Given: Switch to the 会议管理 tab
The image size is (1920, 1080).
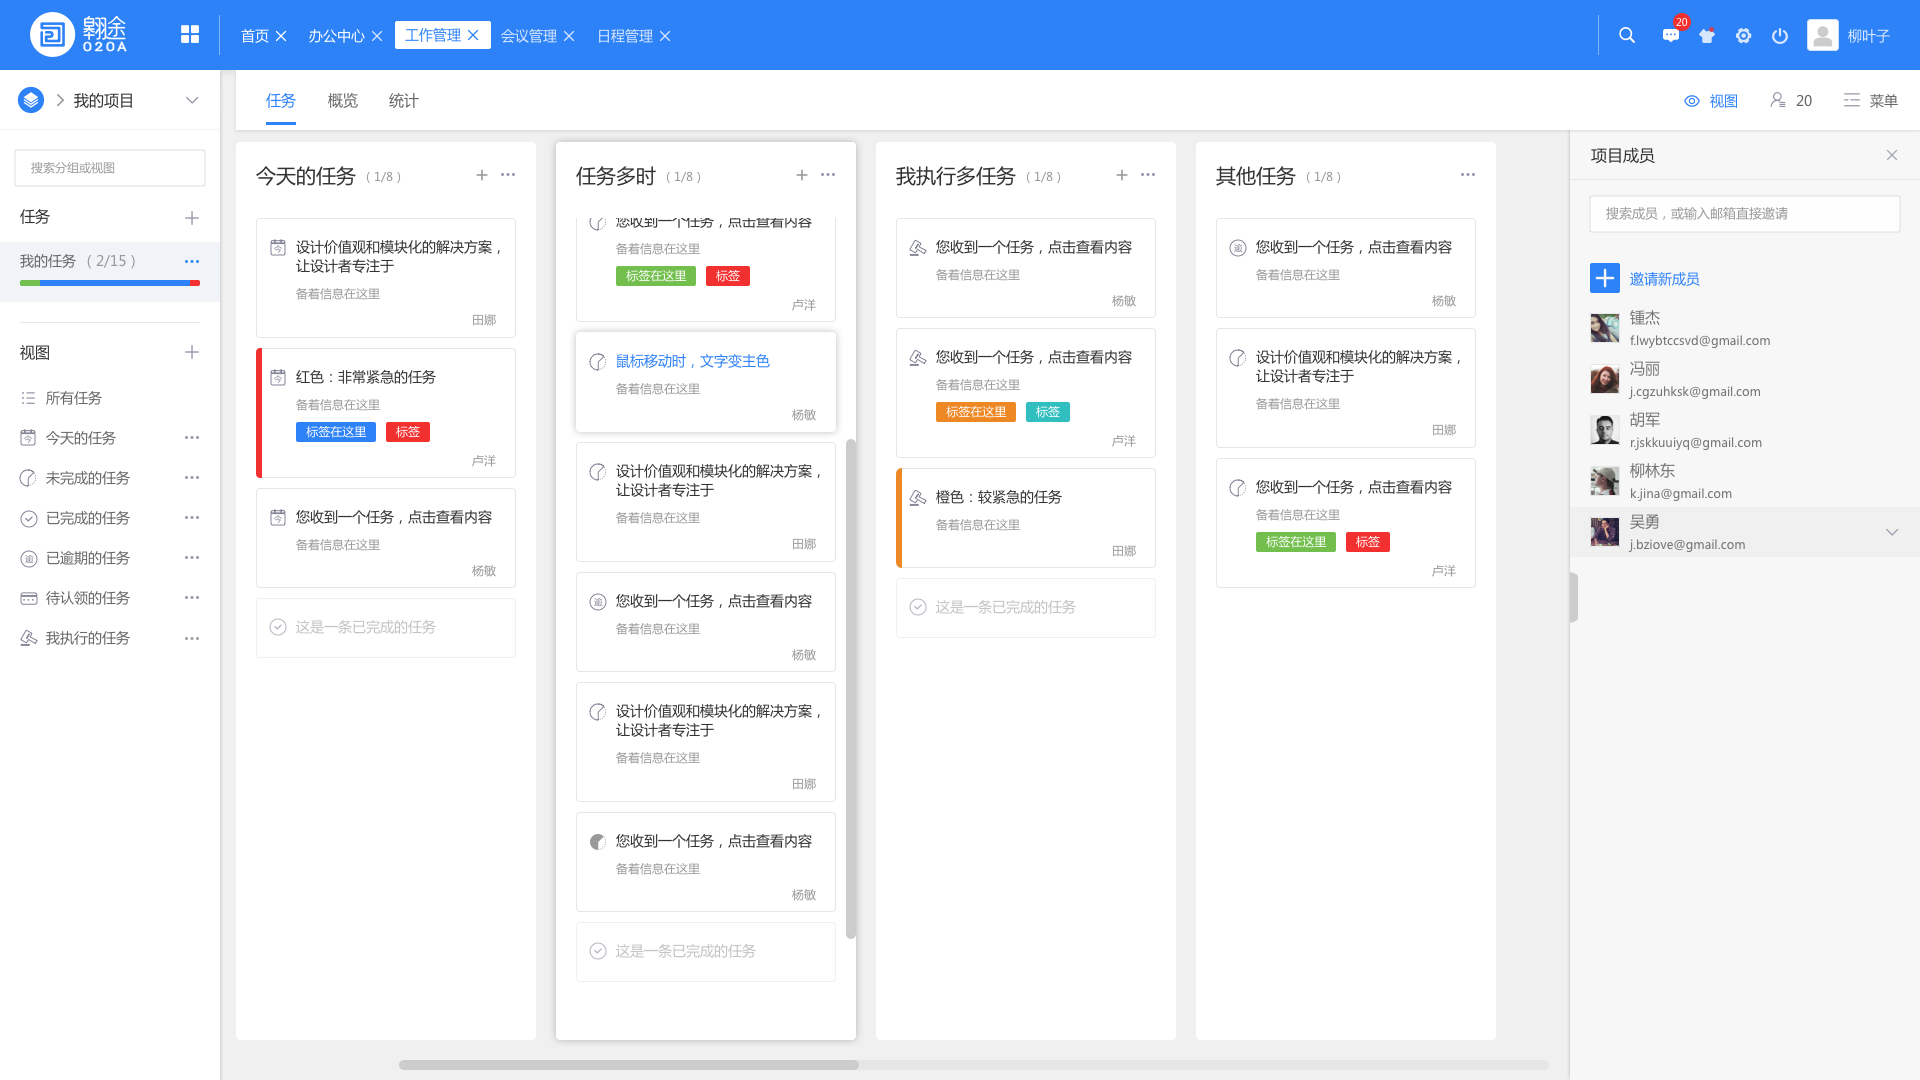Looking at the screenshot, I should point(529,35).
